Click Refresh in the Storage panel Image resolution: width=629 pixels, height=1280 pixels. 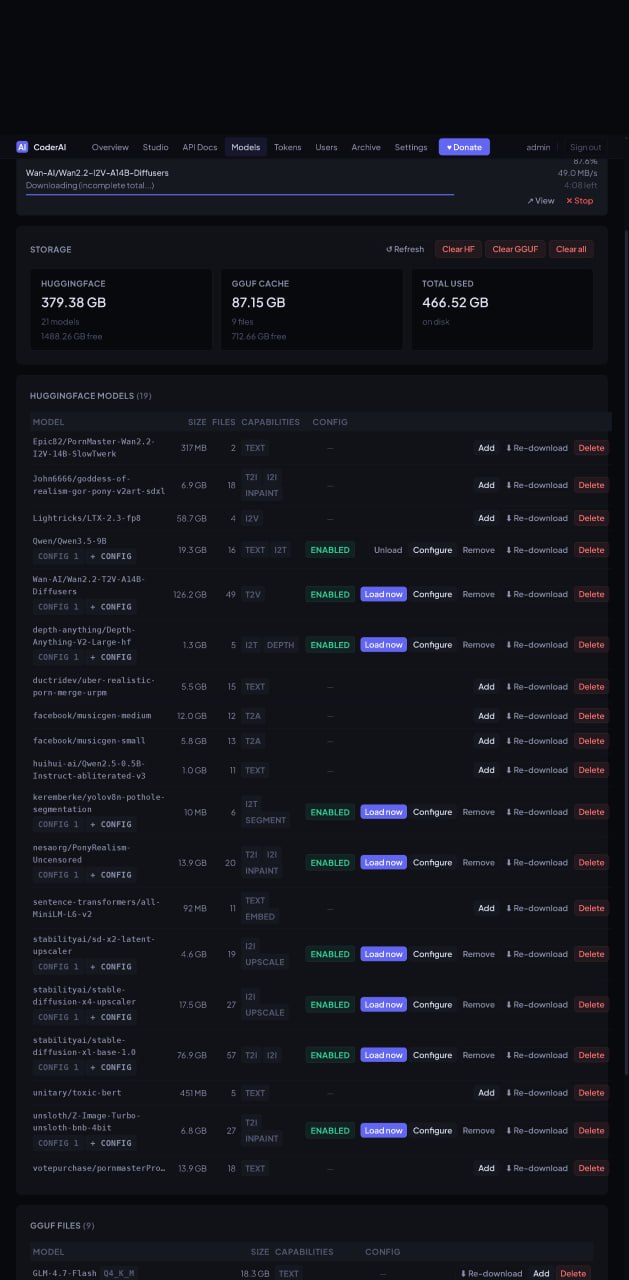(405, 249)
